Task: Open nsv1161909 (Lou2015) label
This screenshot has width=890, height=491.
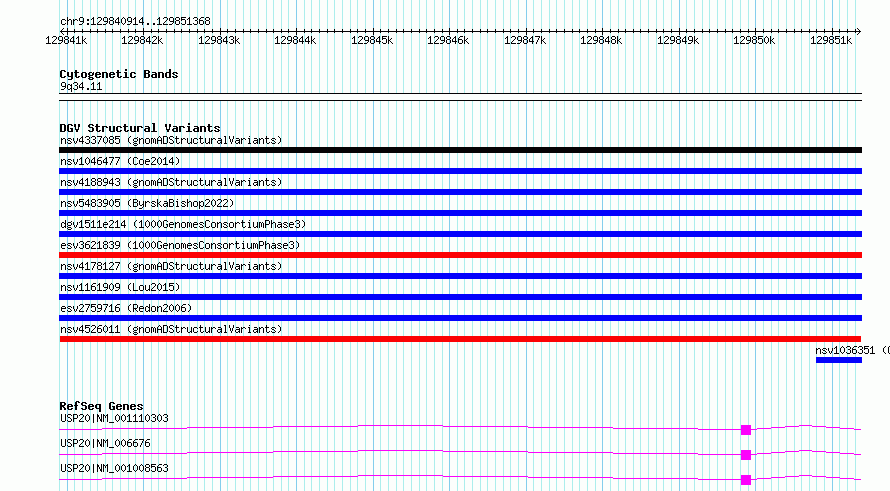Action: click(120, 287)
